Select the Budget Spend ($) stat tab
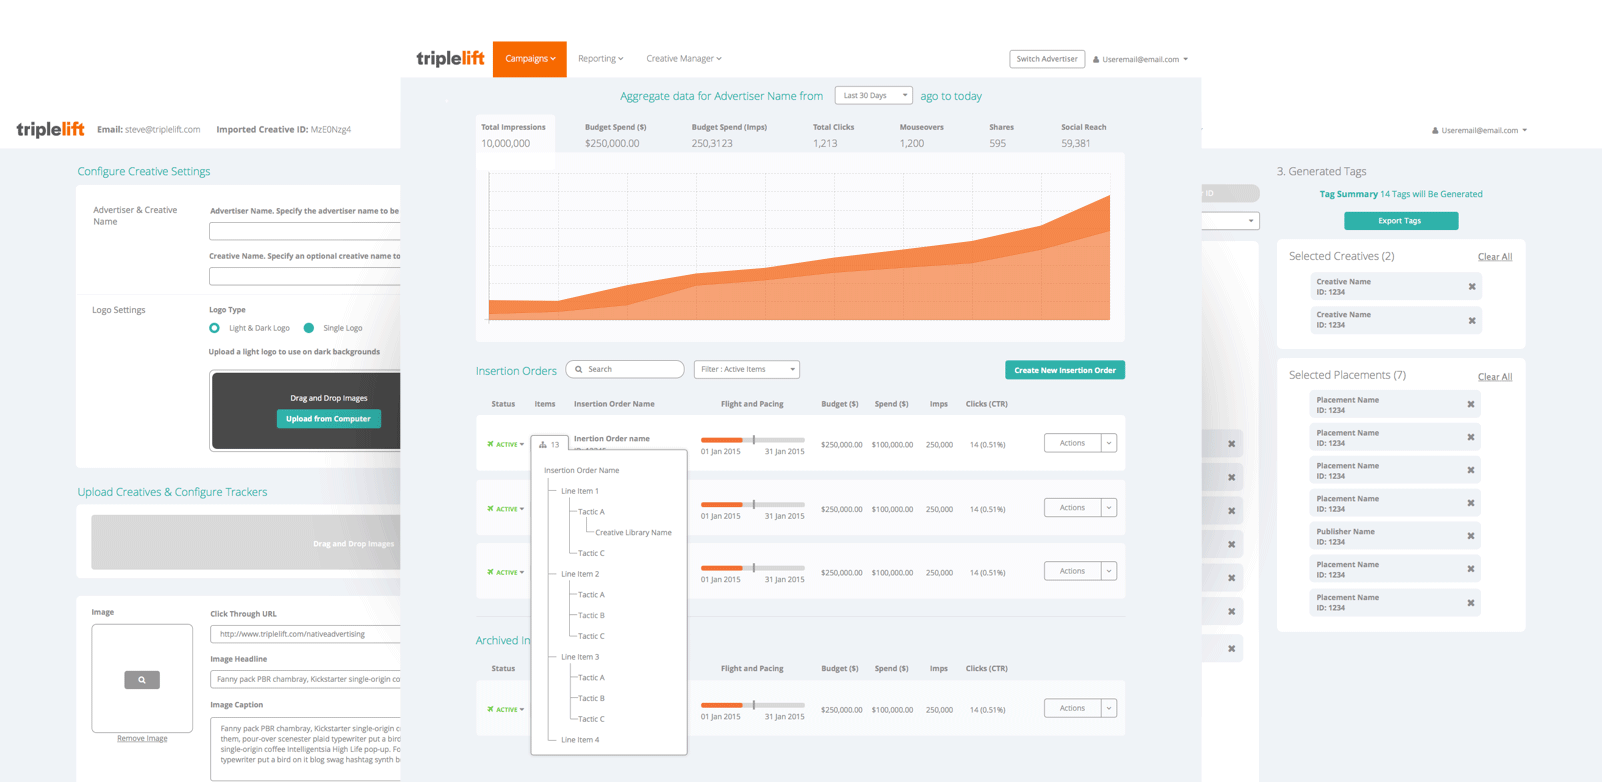The height and width of the screenshot is (782, 1602). tap(615, 135)
